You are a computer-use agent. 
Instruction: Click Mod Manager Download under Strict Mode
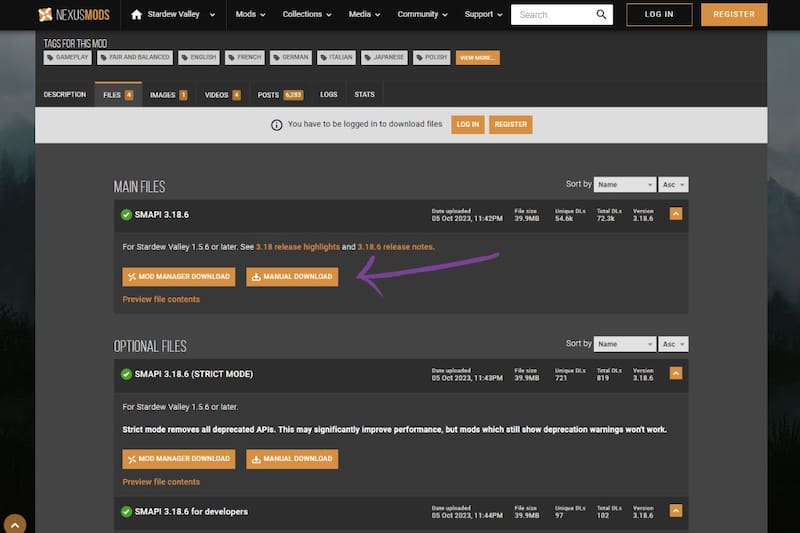tap(179, 459)
